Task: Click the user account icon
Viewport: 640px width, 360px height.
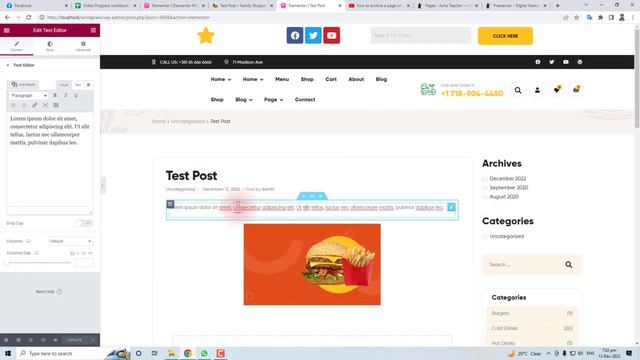Action: (537, 90)
